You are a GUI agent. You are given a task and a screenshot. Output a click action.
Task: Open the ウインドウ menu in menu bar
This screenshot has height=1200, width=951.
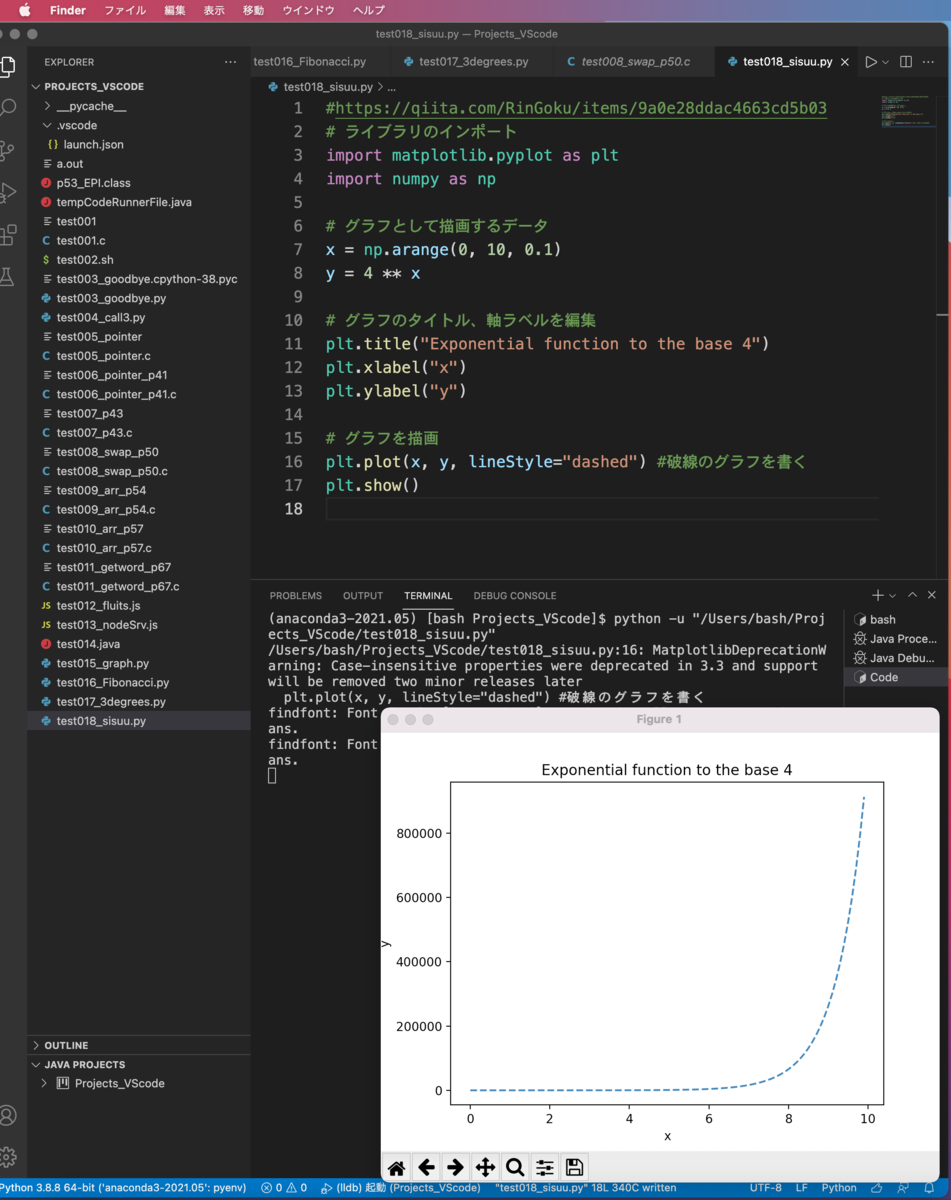pyautogui.click(x=309, y=10)
